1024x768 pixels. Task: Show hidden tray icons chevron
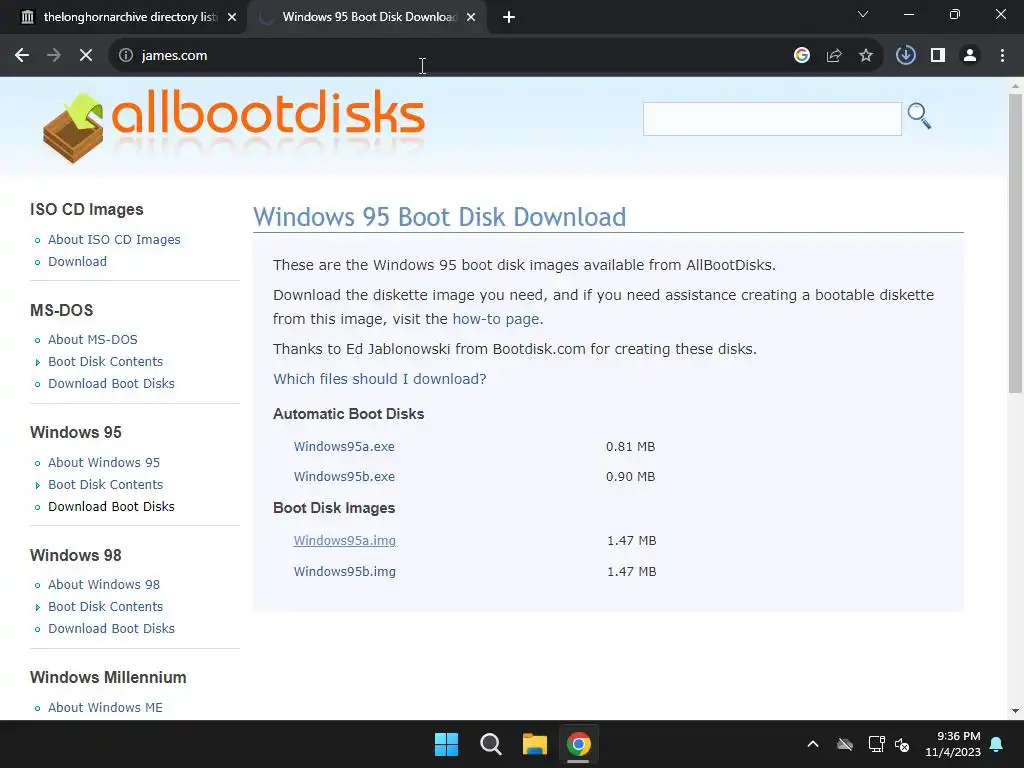[x=813, y=744]
